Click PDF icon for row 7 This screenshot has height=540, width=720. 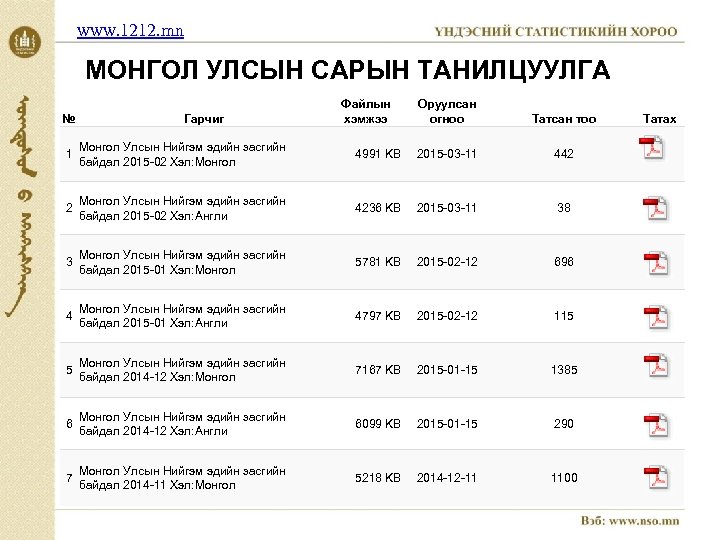(655, 479)
